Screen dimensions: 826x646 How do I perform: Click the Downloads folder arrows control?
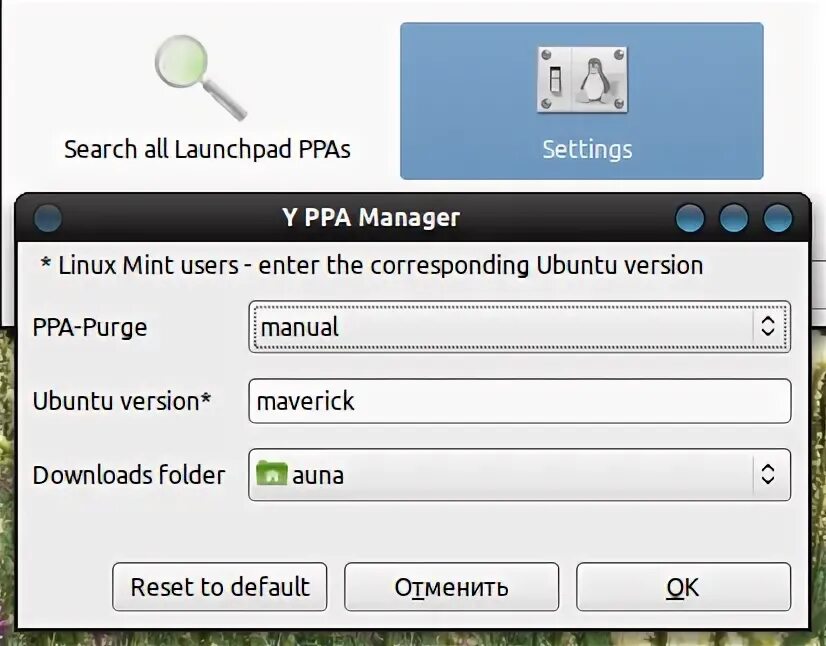coord(767,475)
